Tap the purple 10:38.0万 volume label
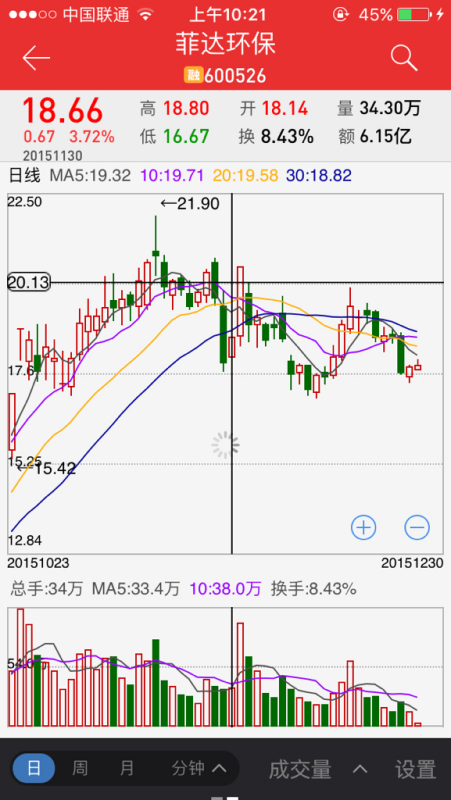This screenshot has height=800, width=451. coord(225,590)
